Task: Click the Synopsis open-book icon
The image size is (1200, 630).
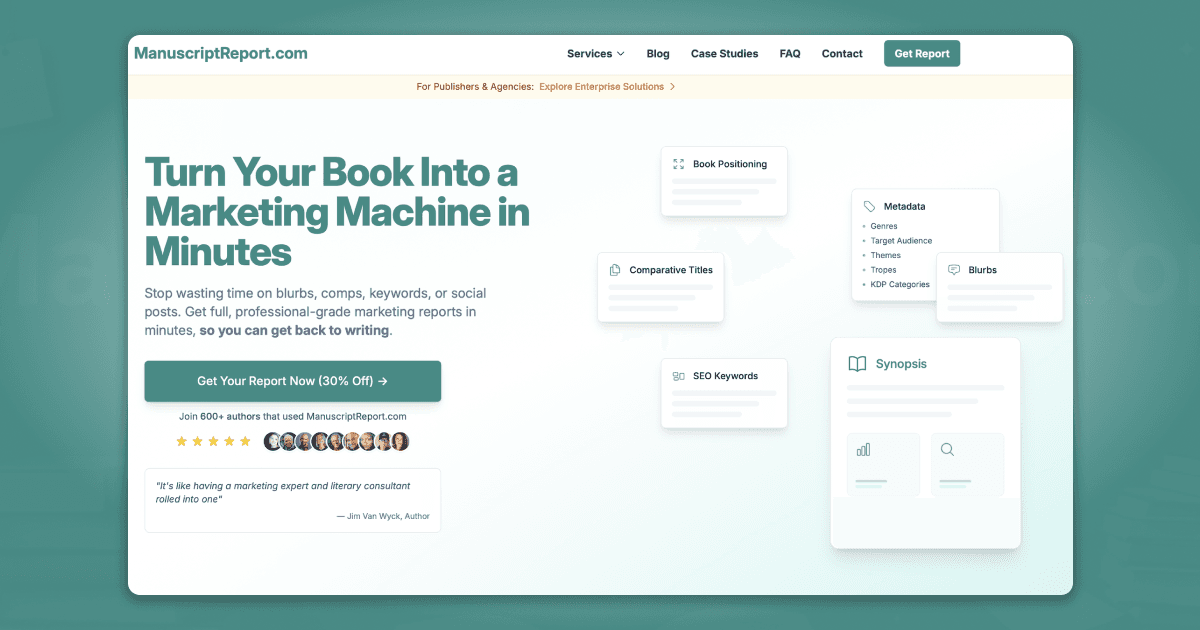Action: [x=857, y=364]
